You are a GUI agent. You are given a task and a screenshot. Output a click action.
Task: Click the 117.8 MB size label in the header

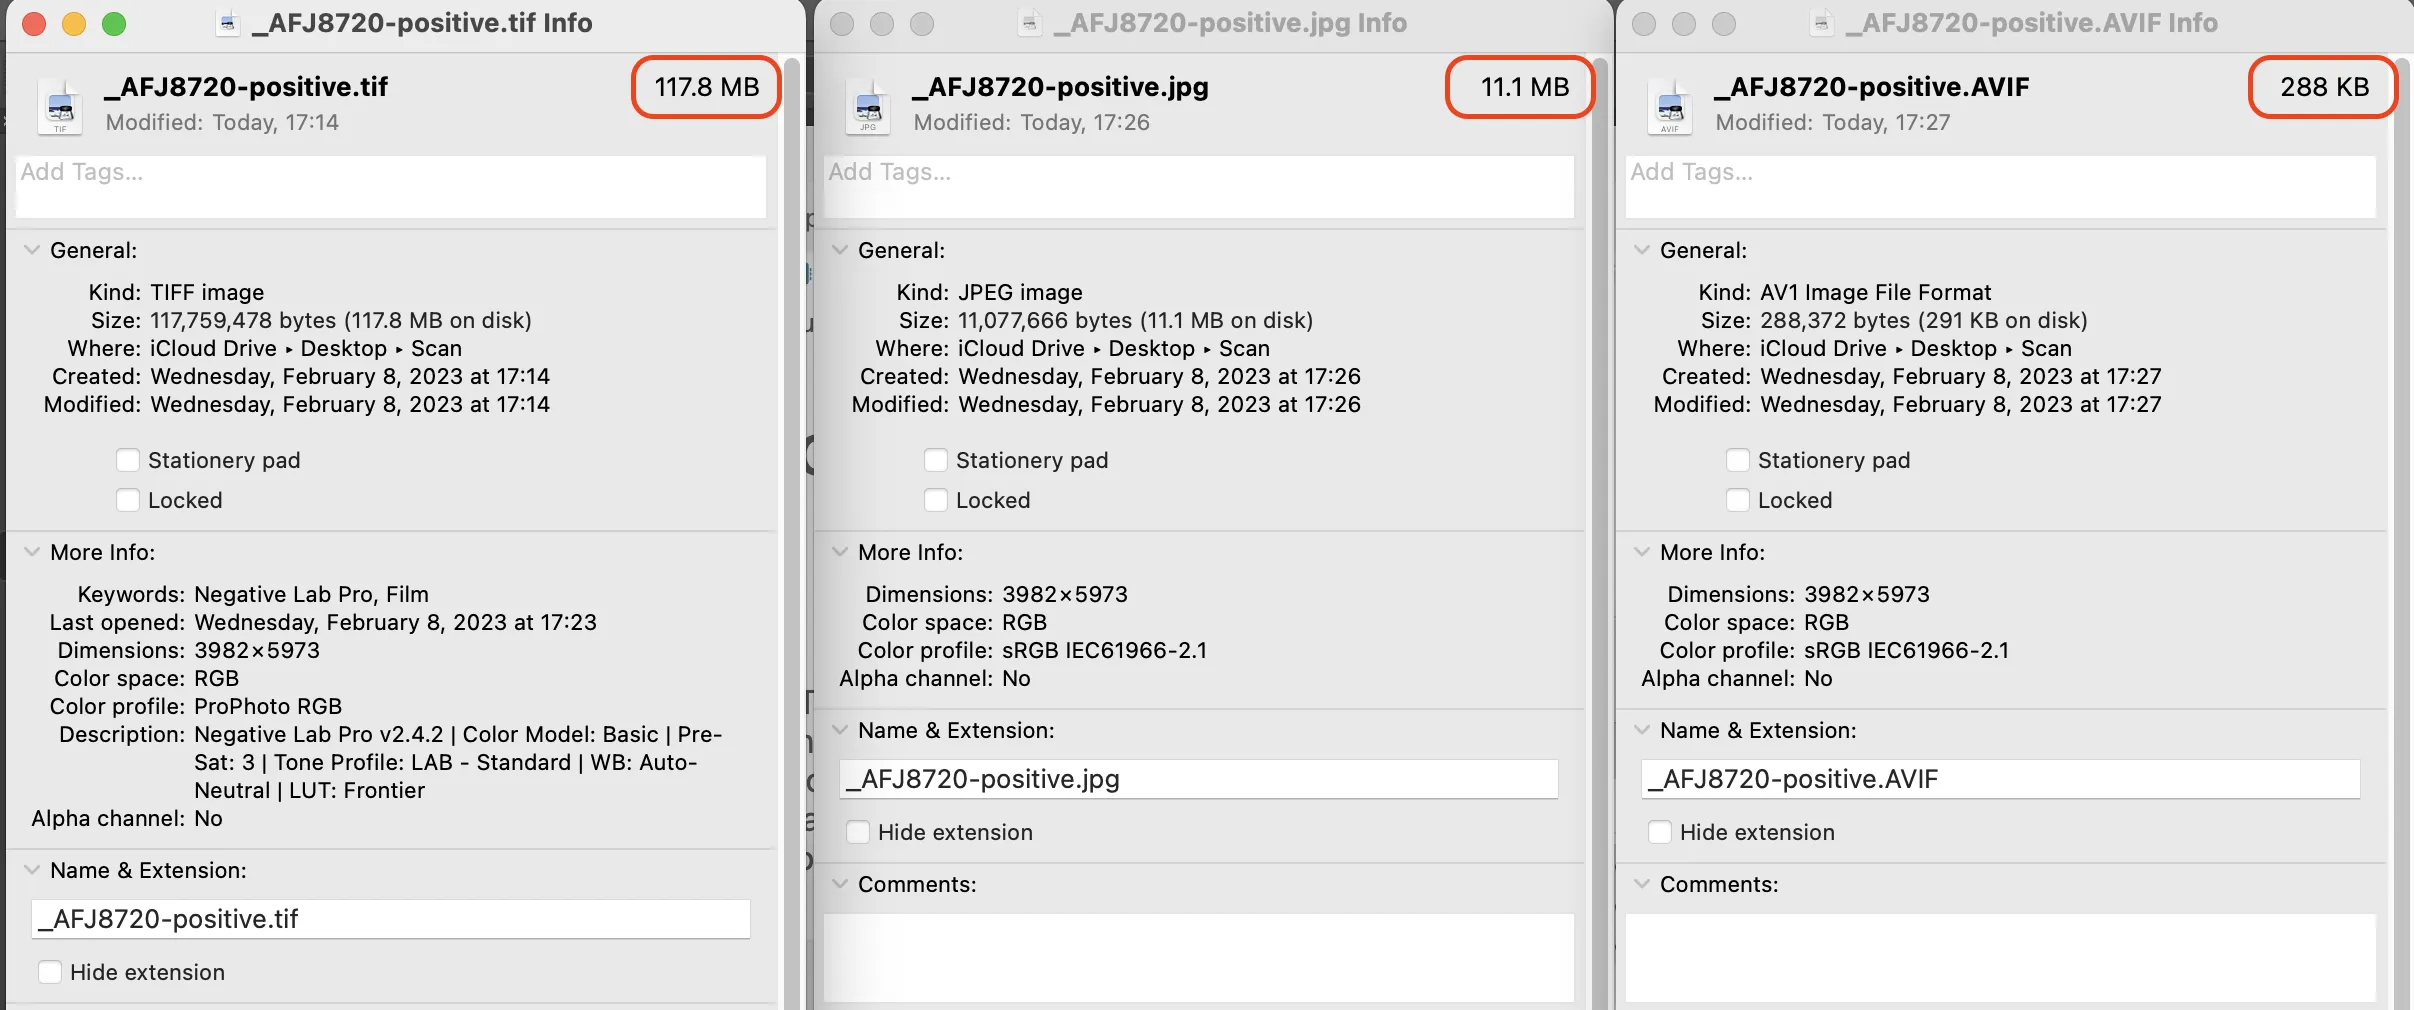(707, 87)
